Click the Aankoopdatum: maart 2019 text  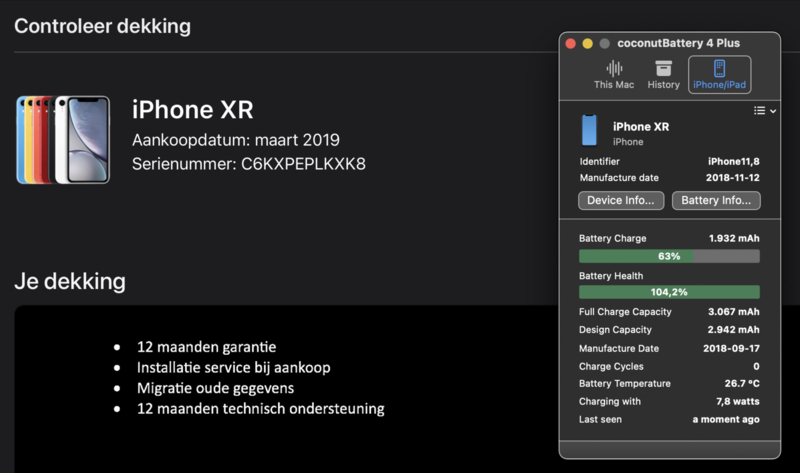coord(236,140)
